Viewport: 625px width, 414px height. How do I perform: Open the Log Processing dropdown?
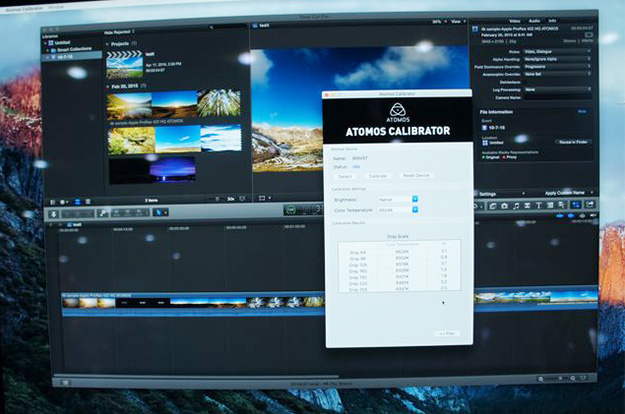[x=557, y=90]
